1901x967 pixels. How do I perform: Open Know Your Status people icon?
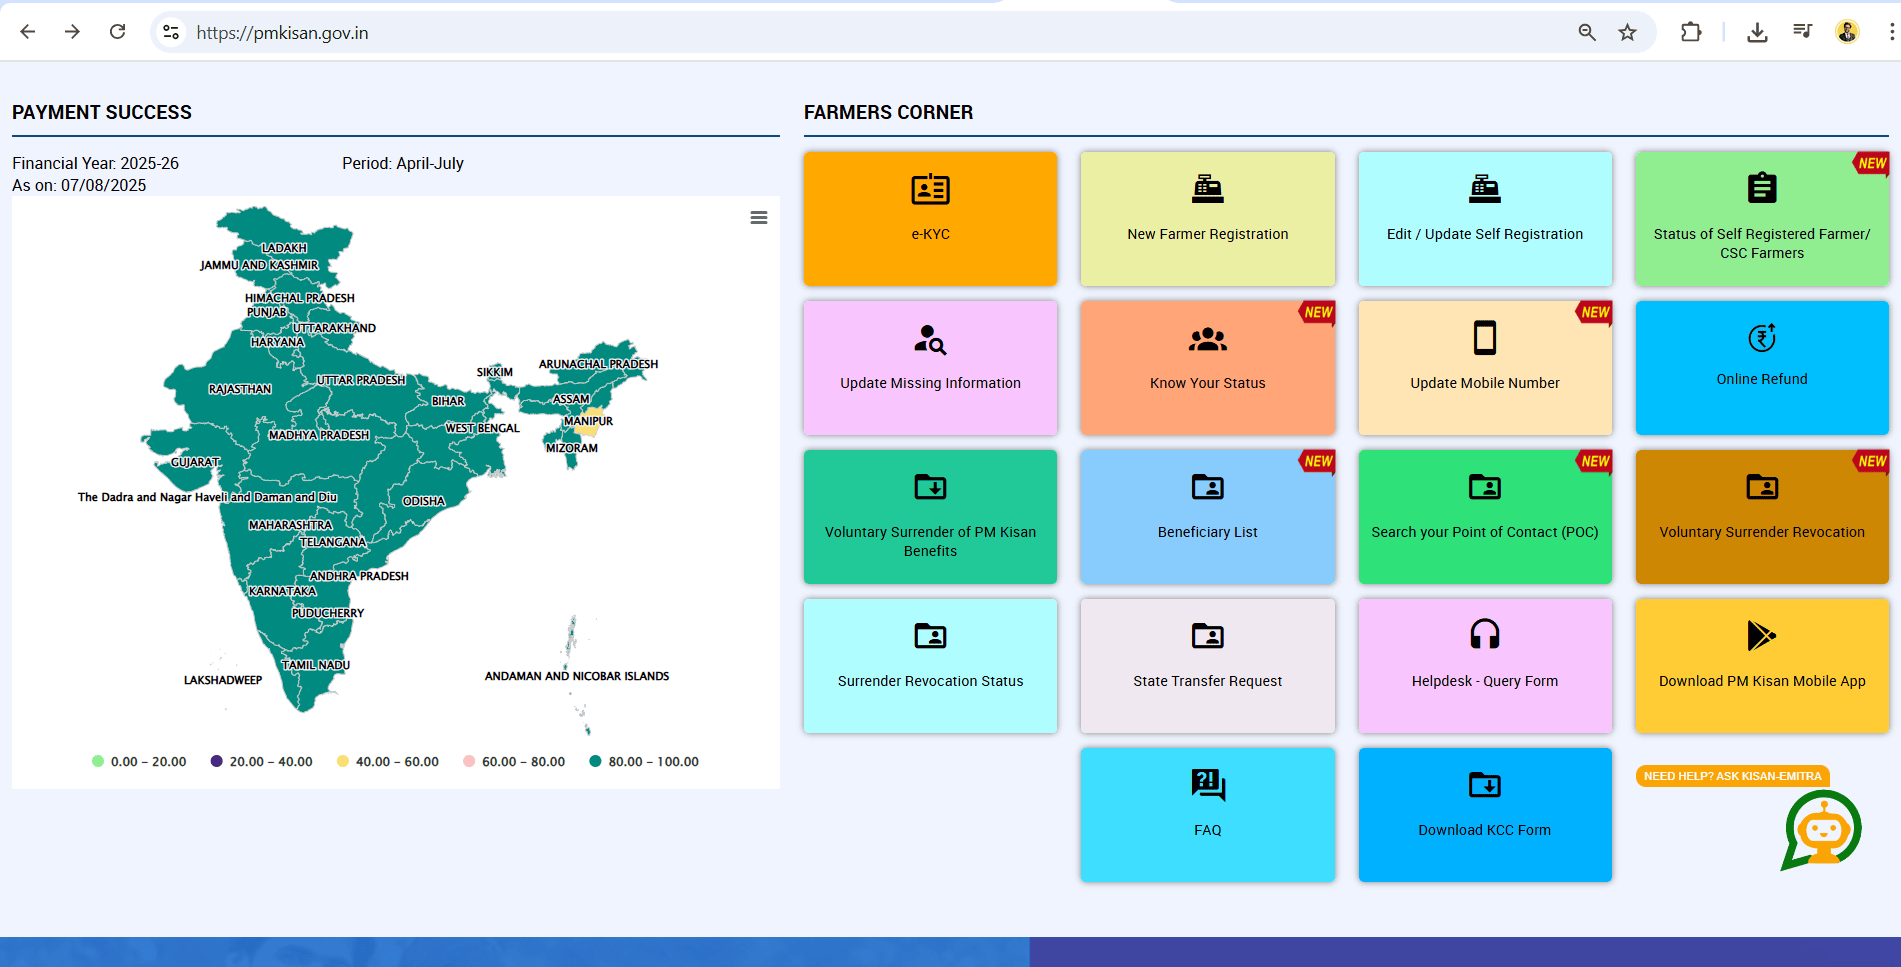[x=1207, y=340]
